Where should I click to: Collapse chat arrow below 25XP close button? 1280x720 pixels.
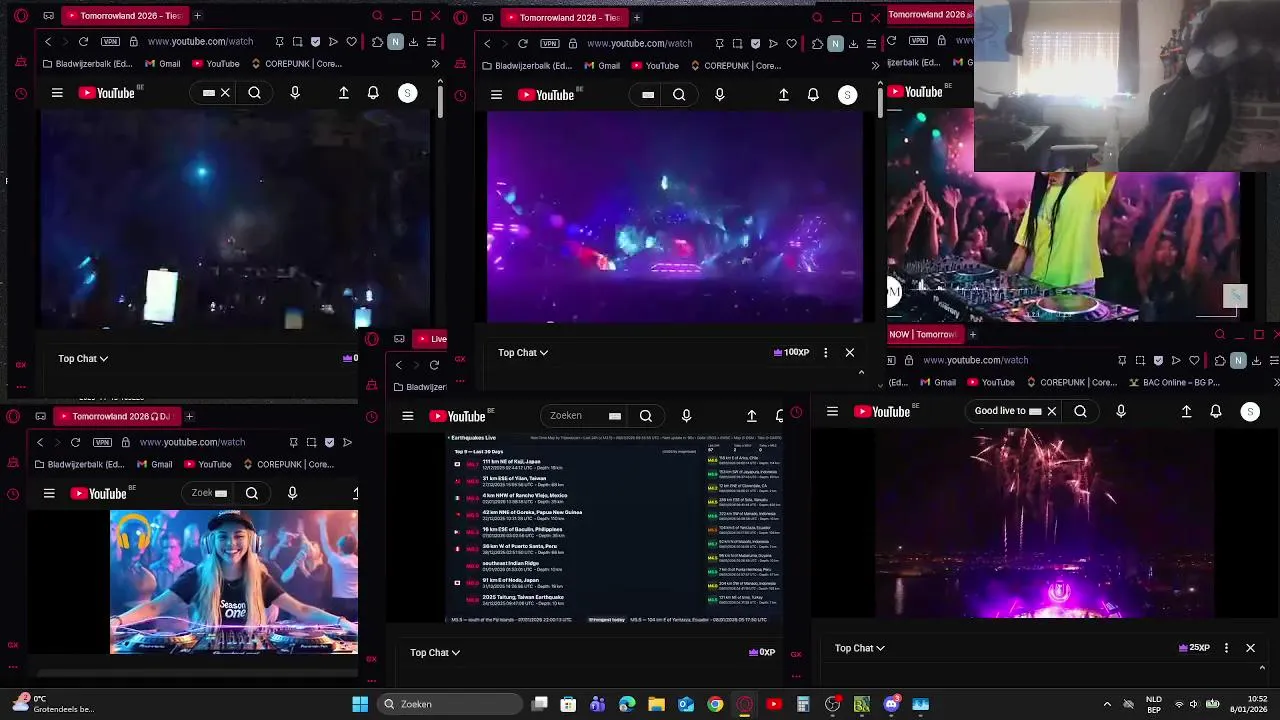(x=1262, y=667)
